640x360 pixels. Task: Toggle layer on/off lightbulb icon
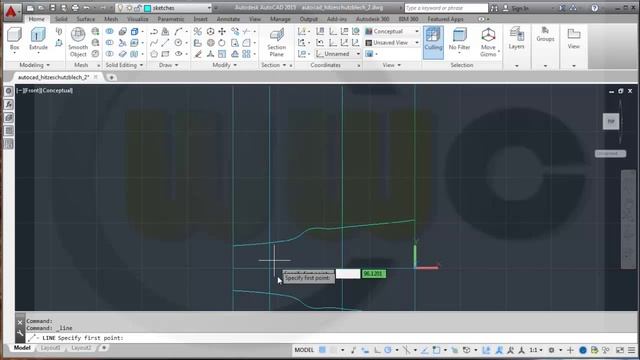click(x=120, y=8)
